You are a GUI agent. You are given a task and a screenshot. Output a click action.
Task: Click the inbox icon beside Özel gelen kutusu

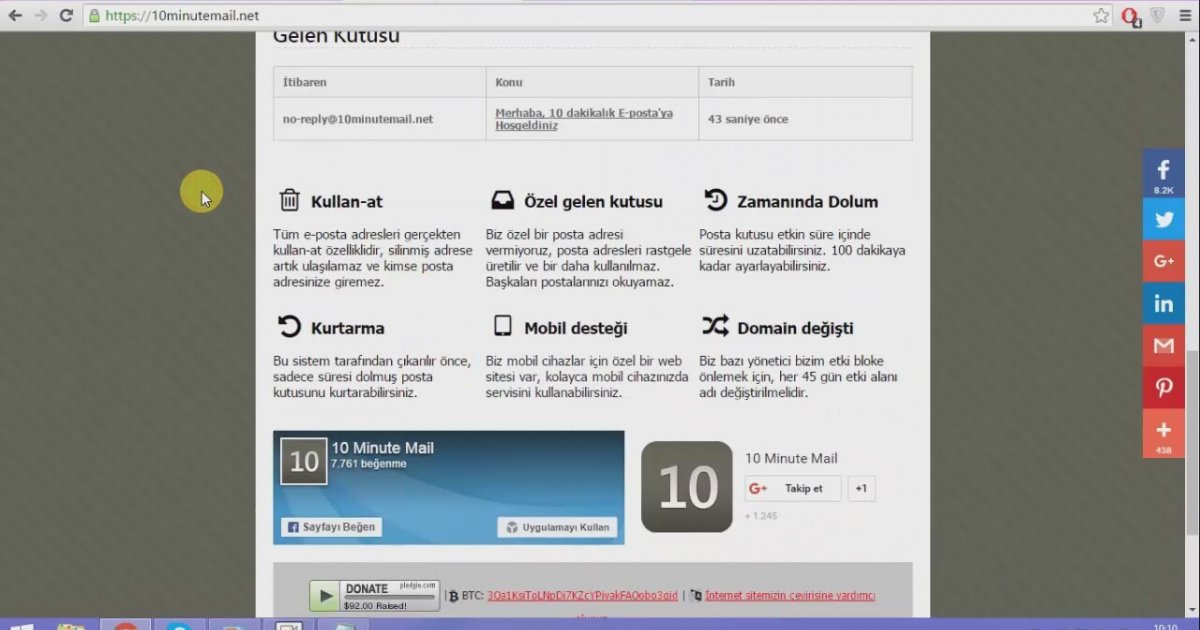[x=503, y=200]
